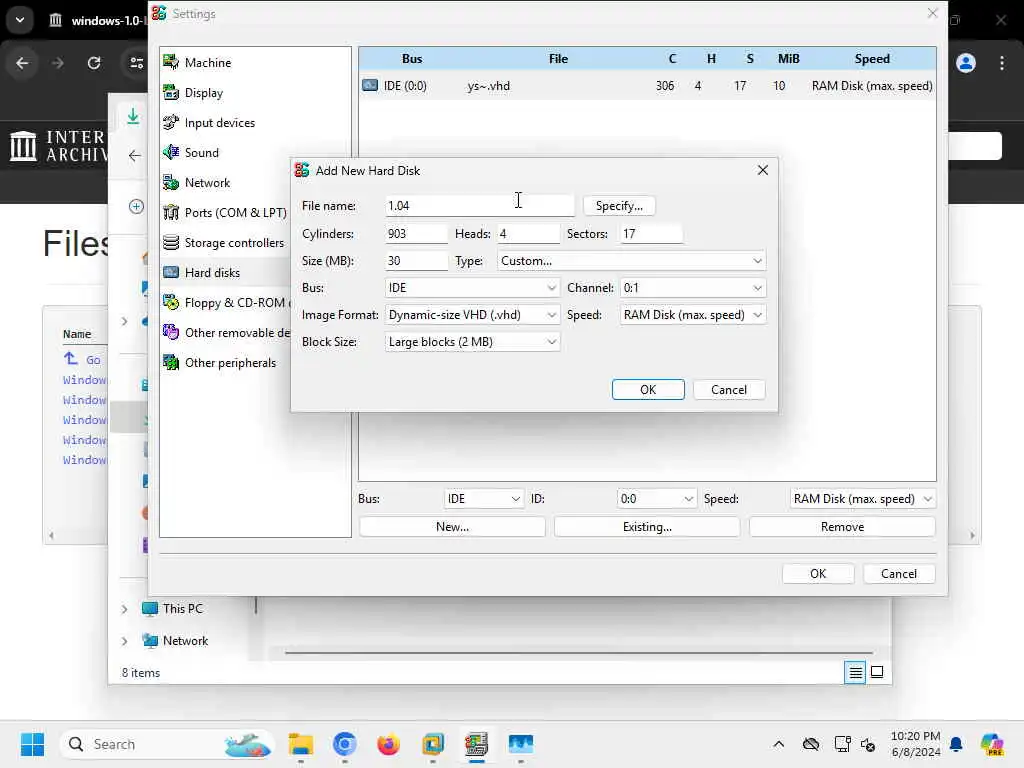Click the Sectors input field
Screen dimensions: 1024x768
(651, 234)
